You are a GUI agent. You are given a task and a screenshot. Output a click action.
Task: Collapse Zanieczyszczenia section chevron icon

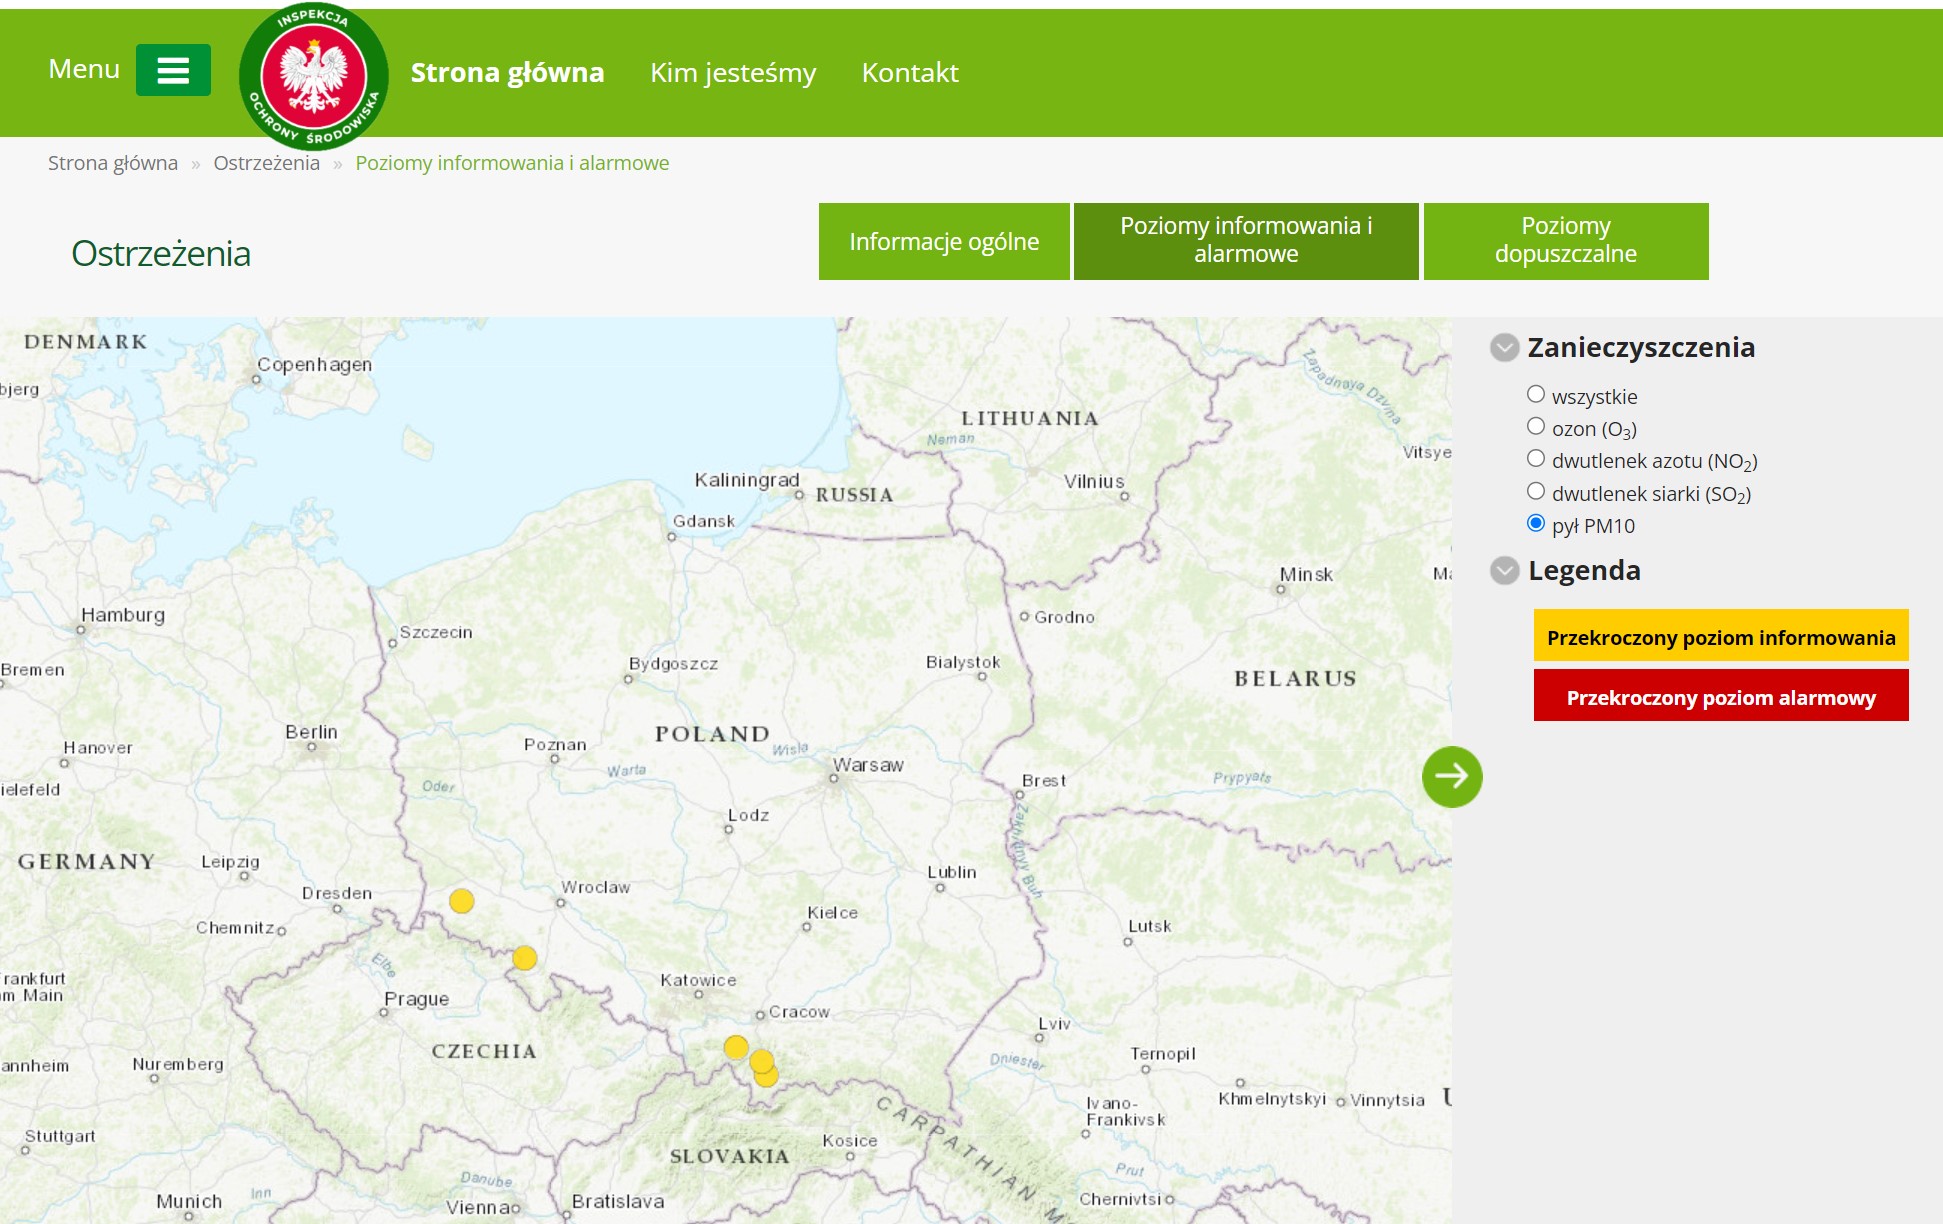coord(1504,348)
